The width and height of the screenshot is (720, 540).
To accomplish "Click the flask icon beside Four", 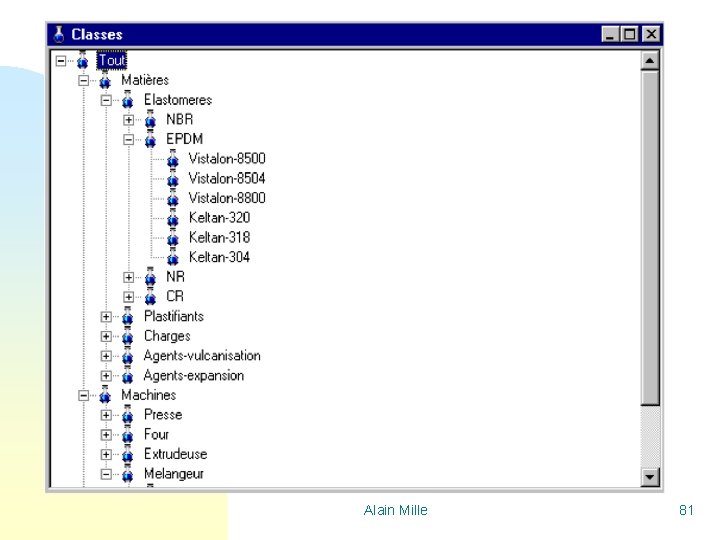I will pyautogui.click(x=128, y=435).
